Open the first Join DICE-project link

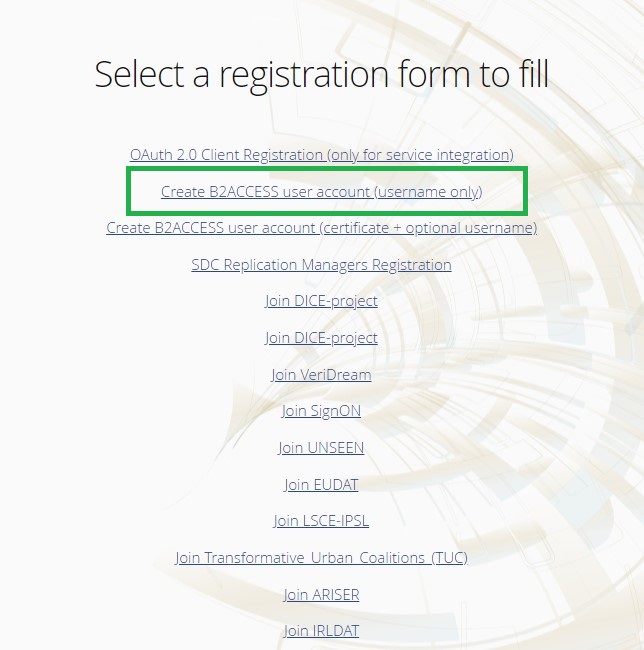(321, 301)
